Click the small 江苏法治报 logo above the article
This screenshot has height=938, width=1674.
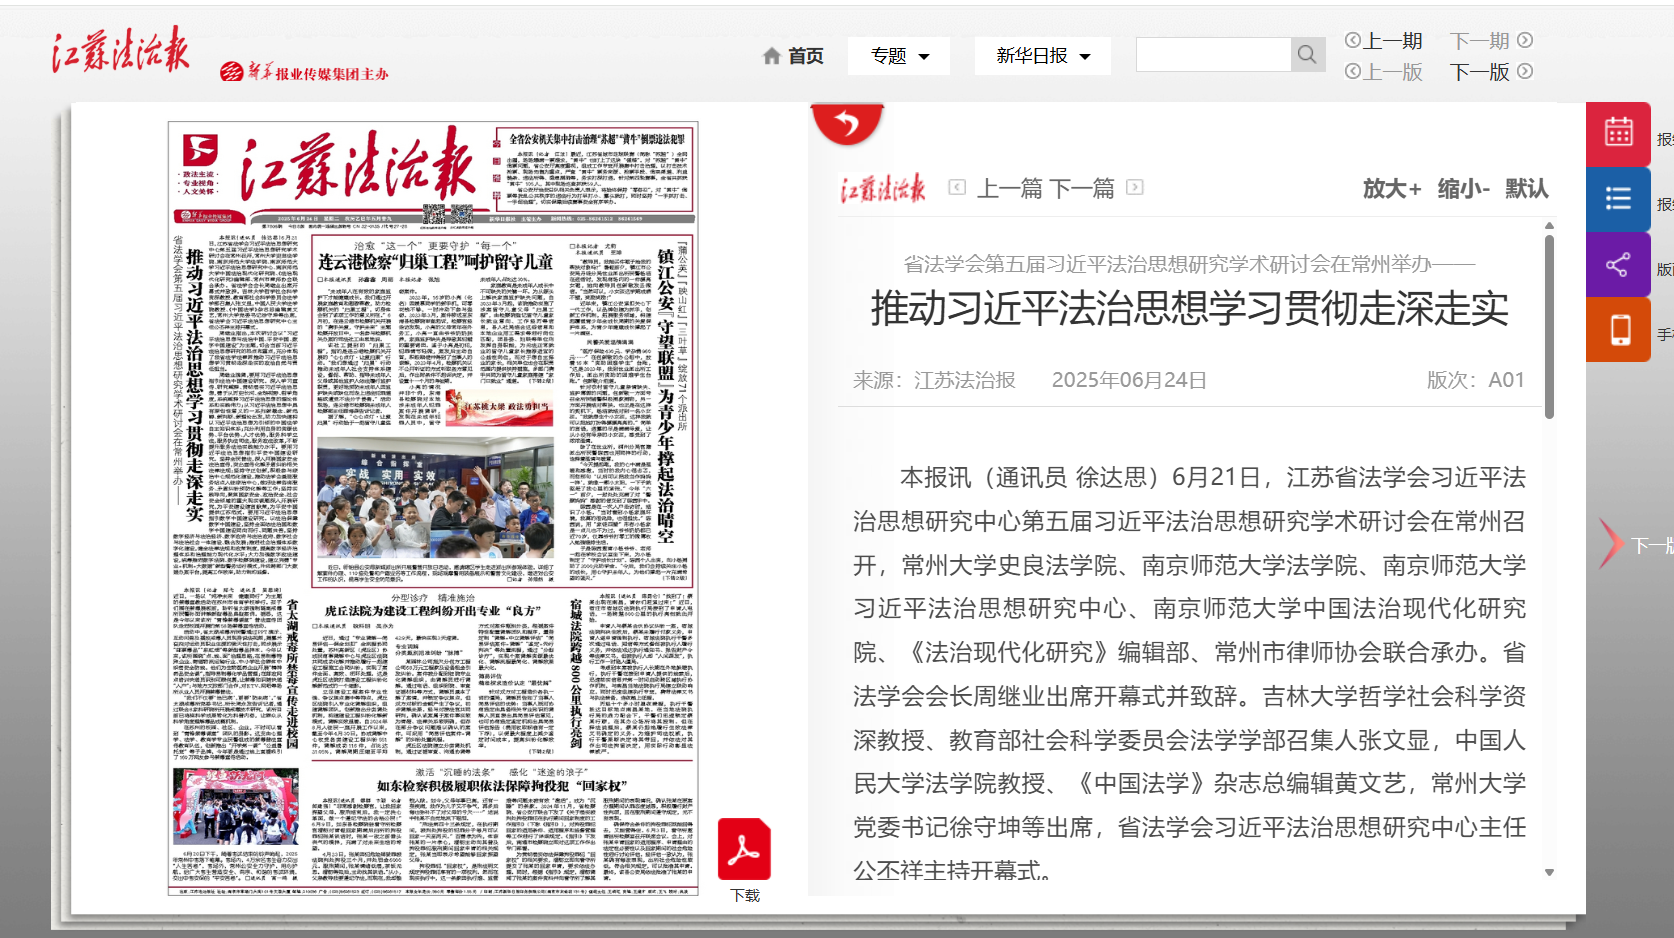pyautogui.click(x=882, y=188)
